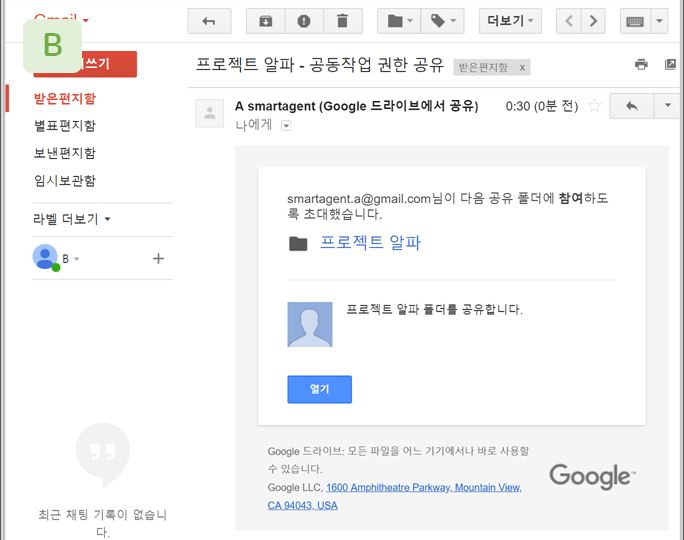Screen dimensions: 684x540
Task: Open the 별표편지함 folder
Action: [65, 126]
